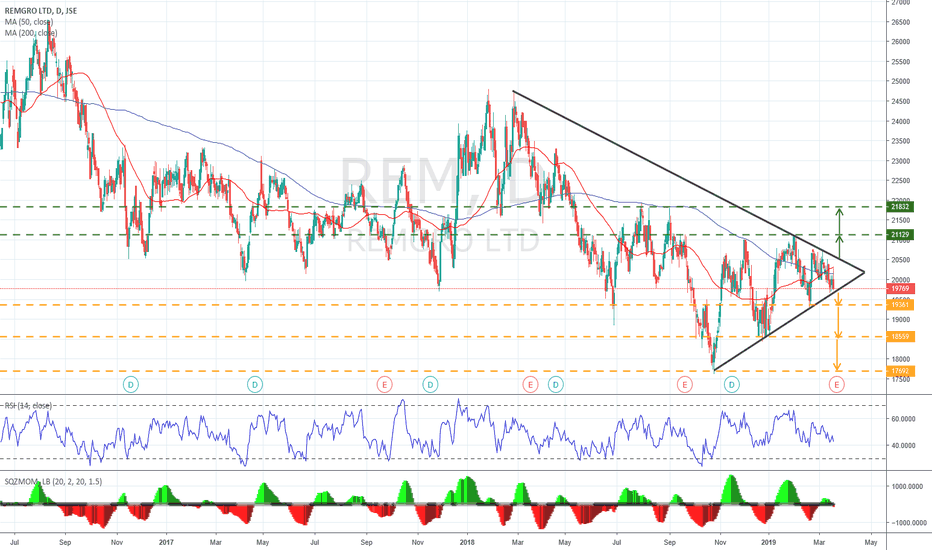Click the 20000 value on the price axis
The width and height of the screenshot is (932, 550).
[x=900, y=279]
